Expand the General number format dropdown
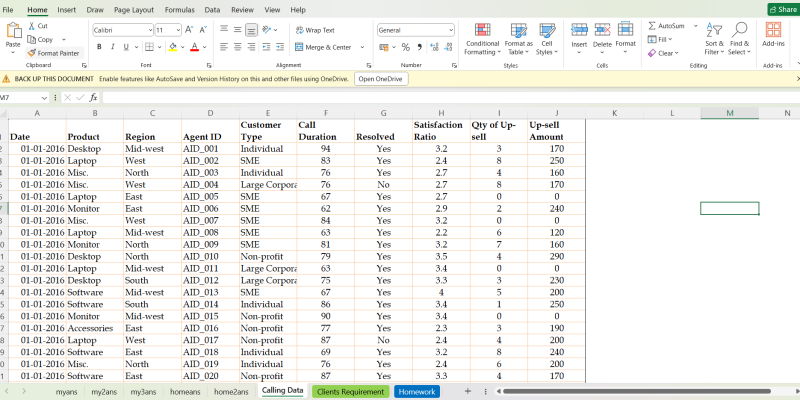The width and height of the screenshot is (800, 400). point(451,30)
